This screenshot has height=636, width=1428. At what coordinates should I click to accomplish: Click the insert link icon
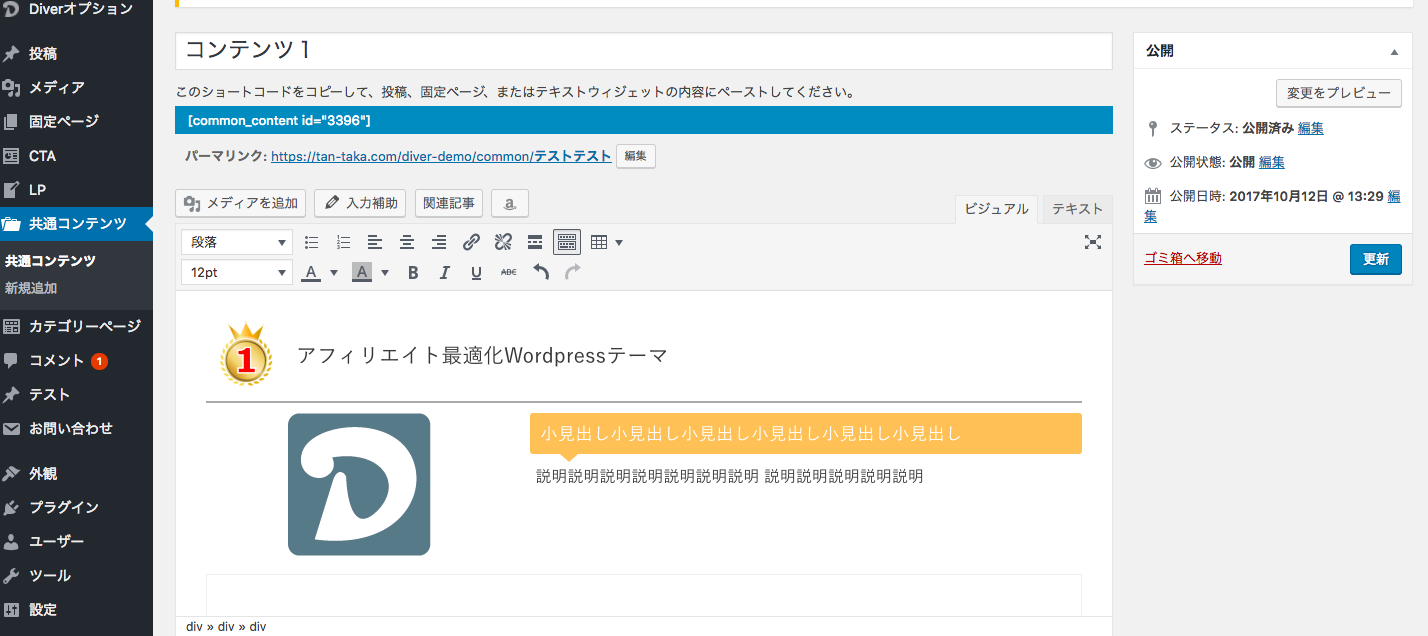[x=471, y=242]
